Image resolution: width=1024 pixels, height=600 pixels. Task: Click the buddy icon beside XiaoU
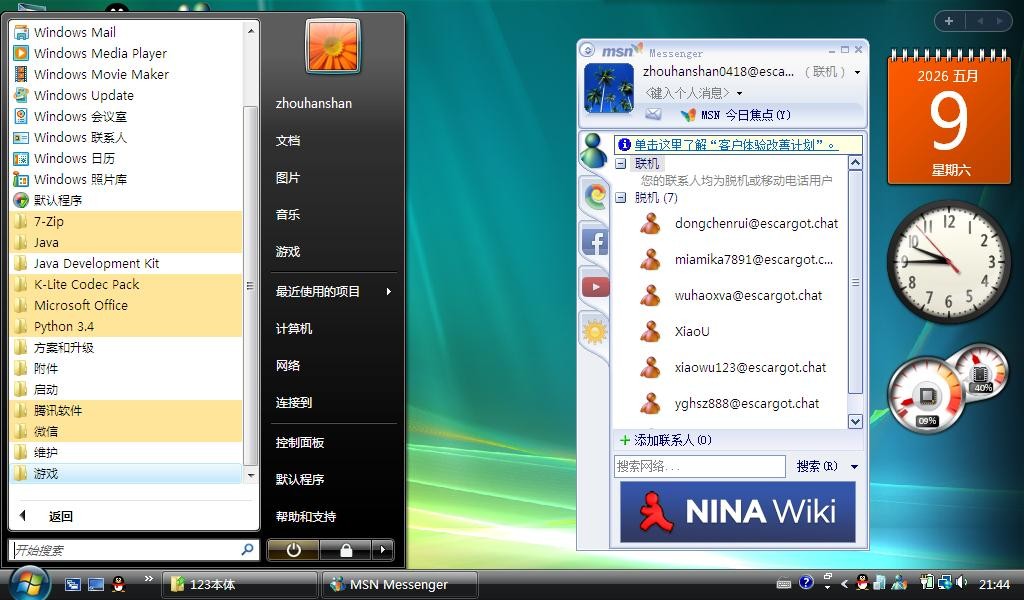650,332
